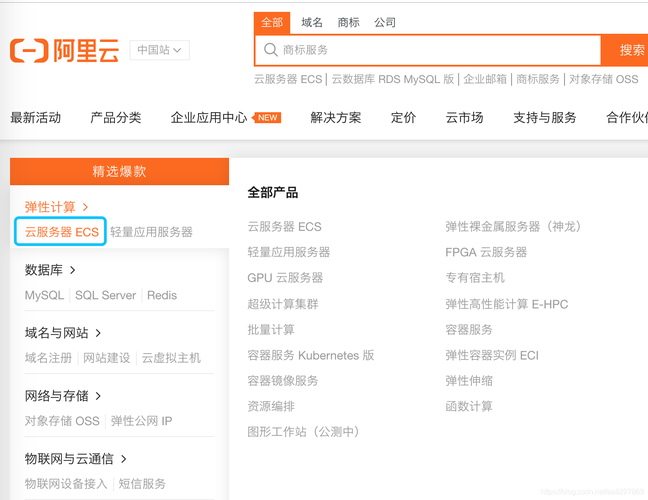
Task: Open 解决方案 navigation menu
Action: pyautogui.click(x=336, y=118)
